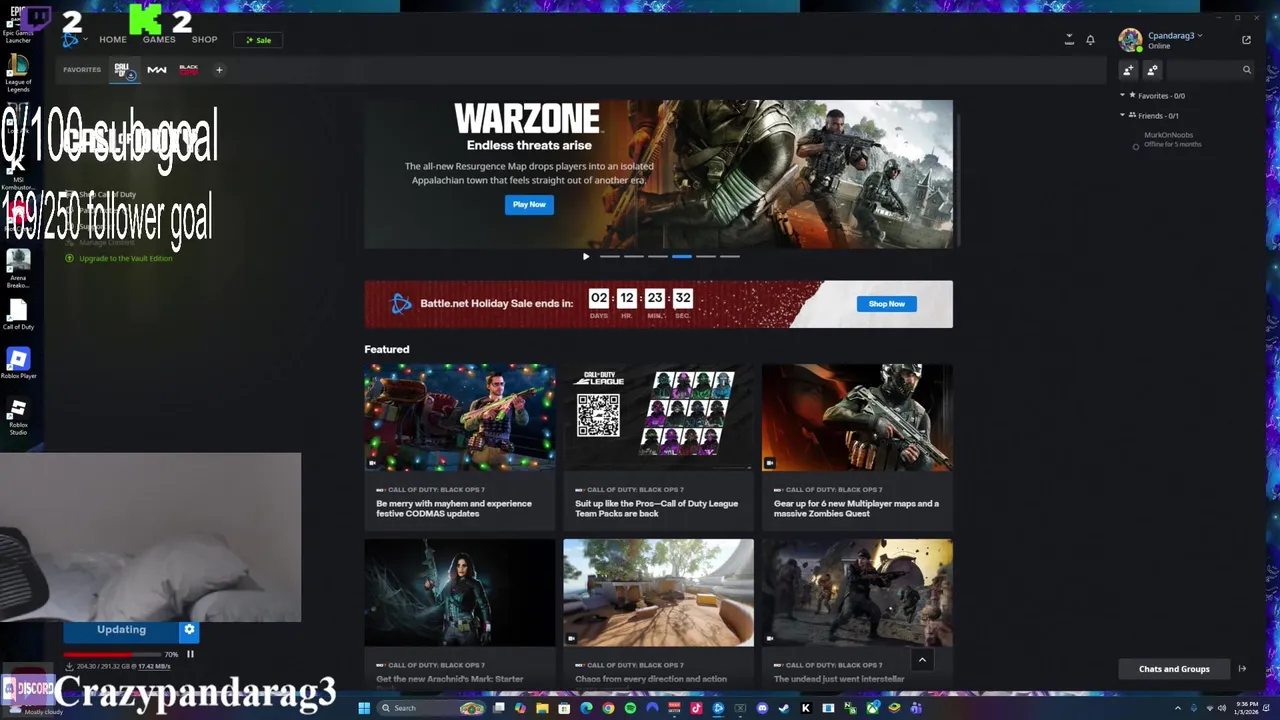1280x720 pixels.
Task: Select friend MurkOnNoobs
Action: (x=1168, y=139)
